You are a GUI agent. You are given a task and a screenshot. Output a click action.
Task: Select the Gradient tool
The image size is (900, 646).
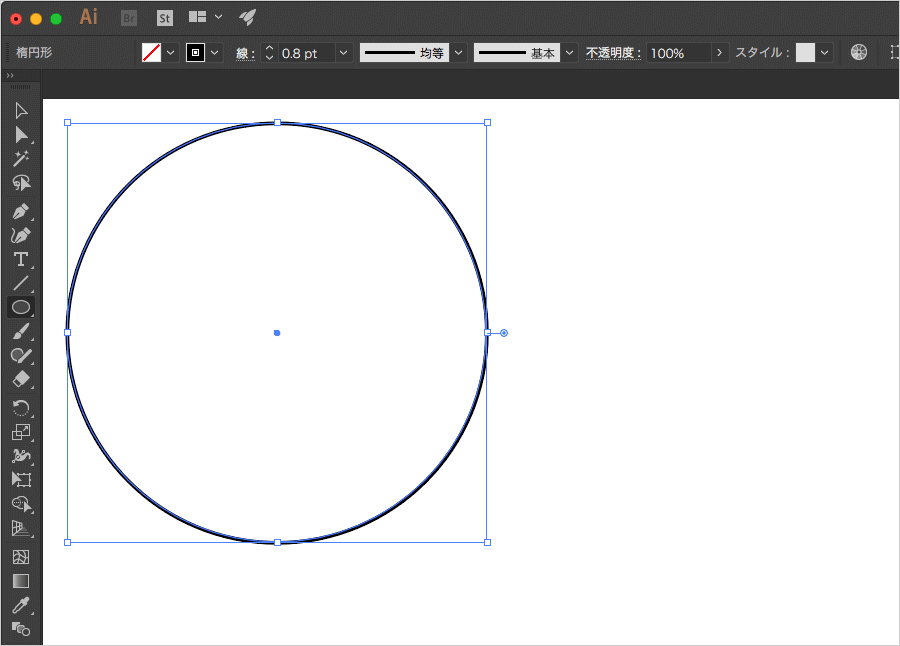(x=21, y=581)
